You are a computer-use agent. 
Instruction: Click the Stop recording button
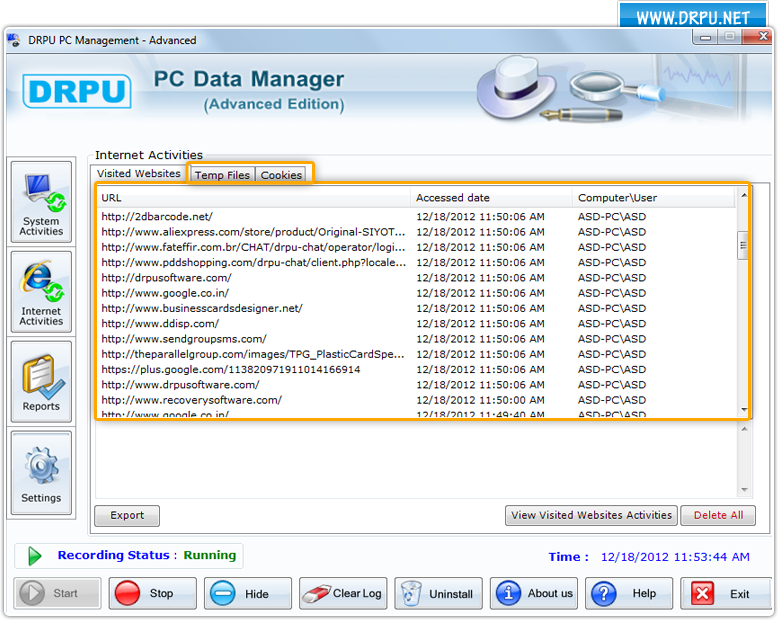(152, 593)
